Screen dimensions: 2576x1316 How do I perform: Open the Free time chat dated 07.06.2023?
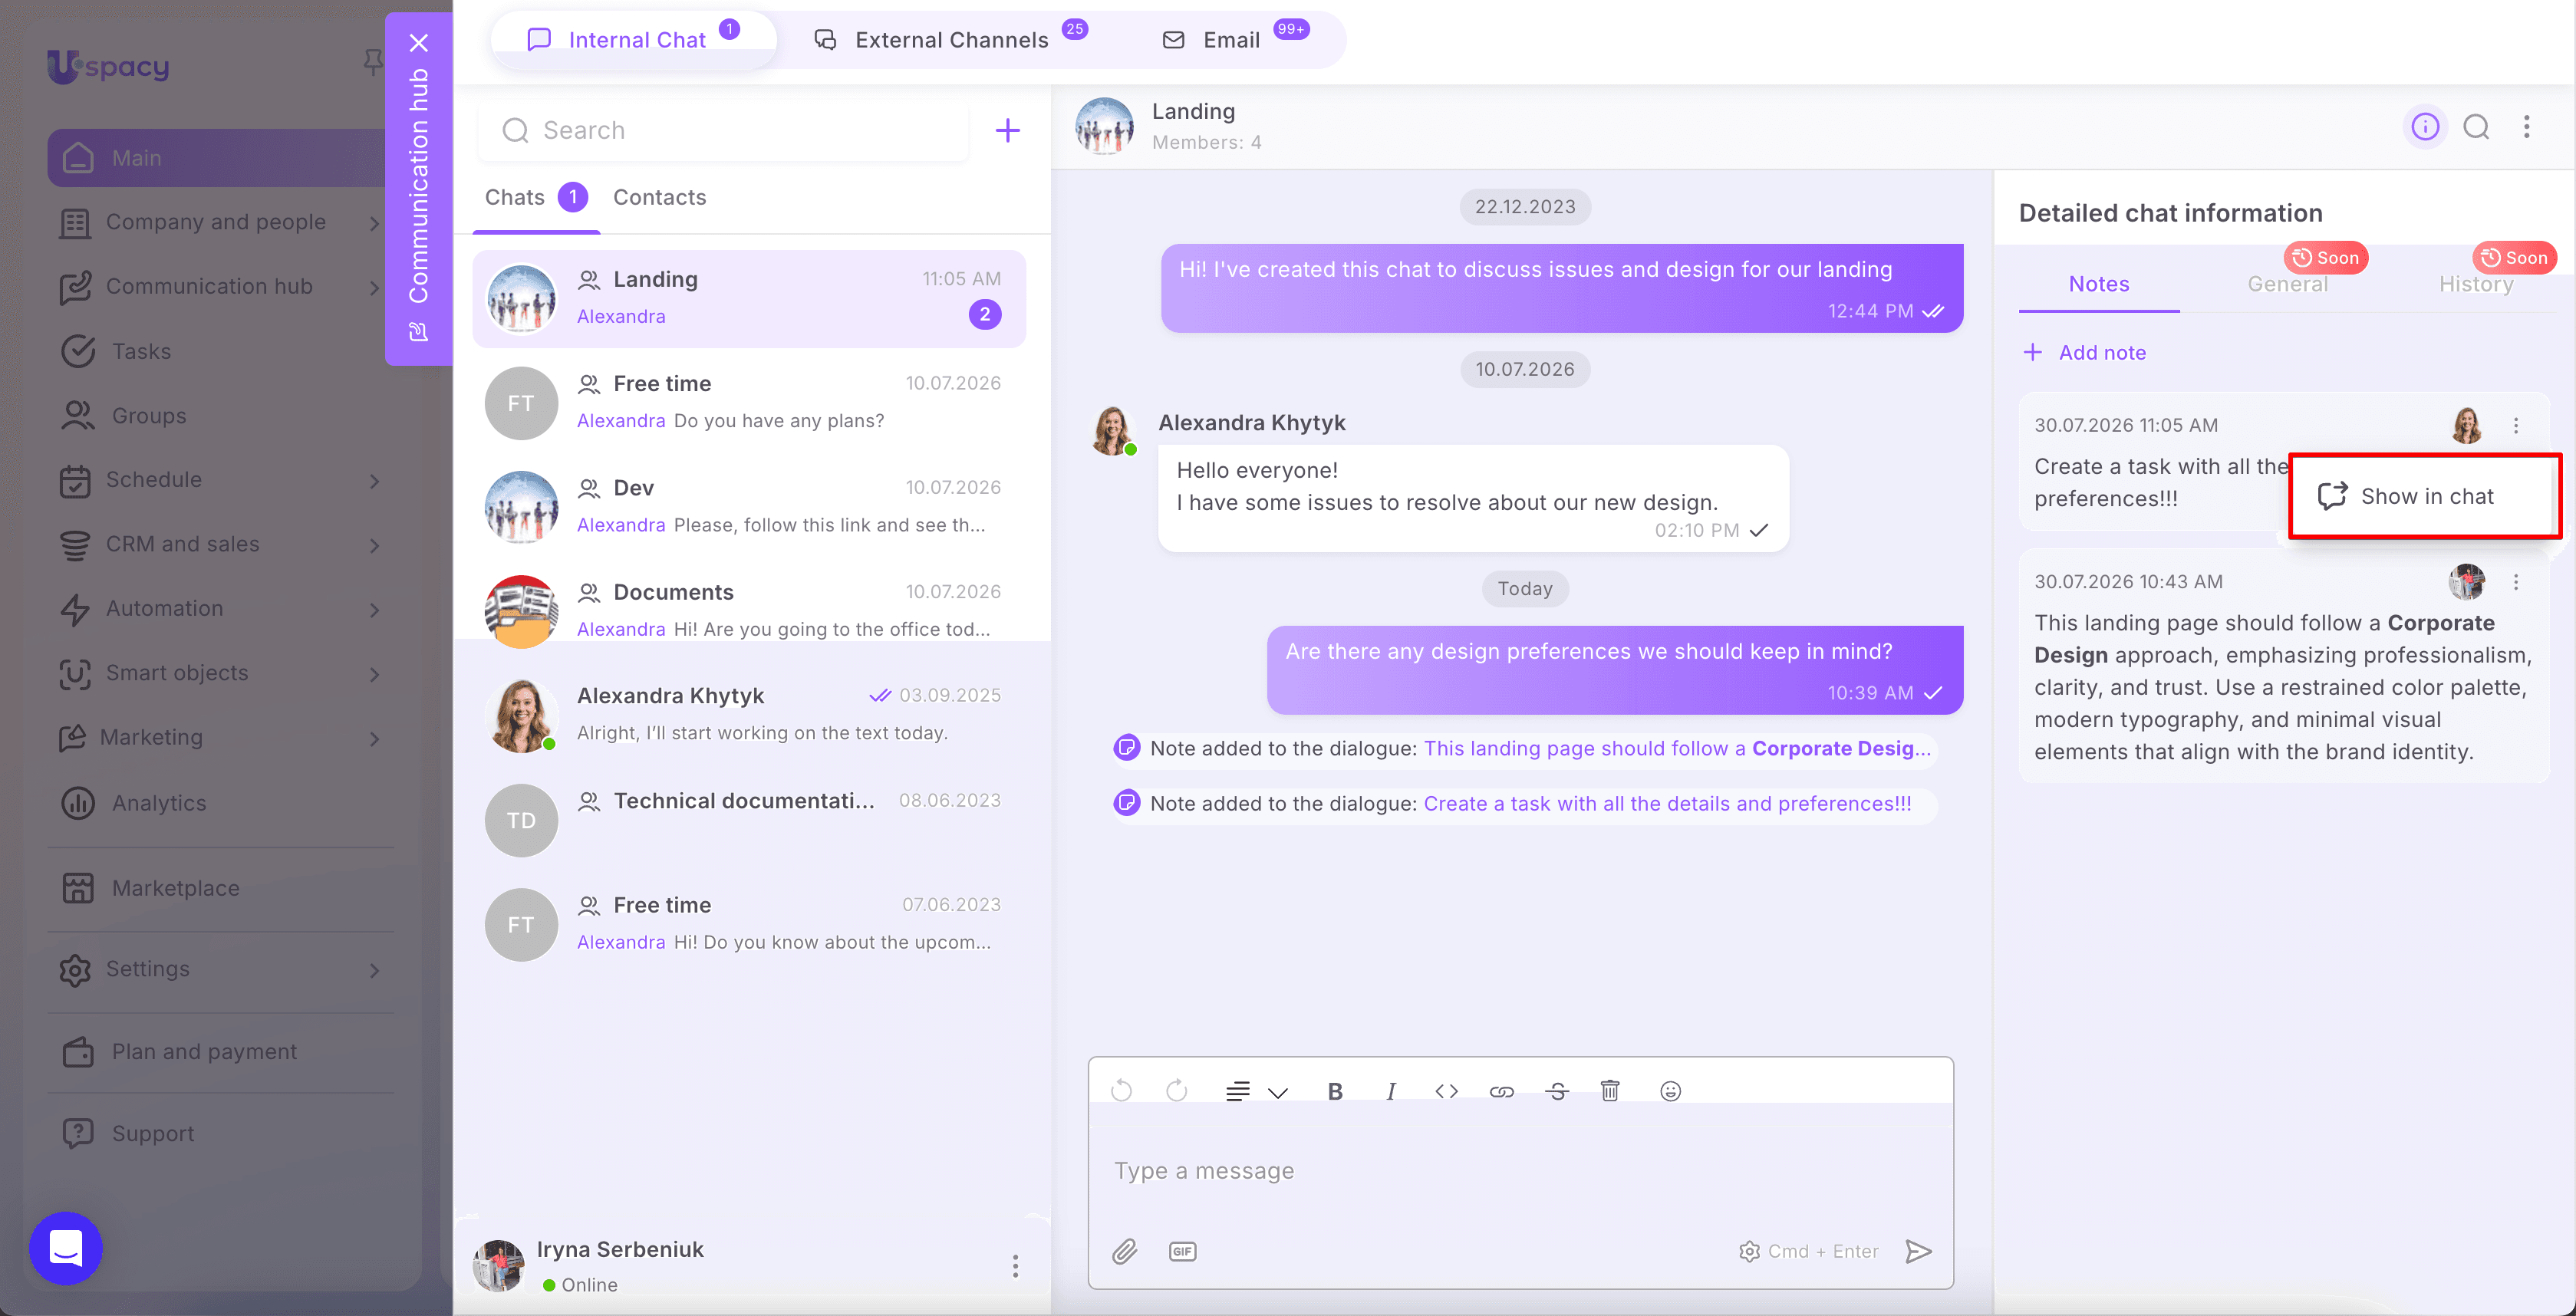(749, 923)
